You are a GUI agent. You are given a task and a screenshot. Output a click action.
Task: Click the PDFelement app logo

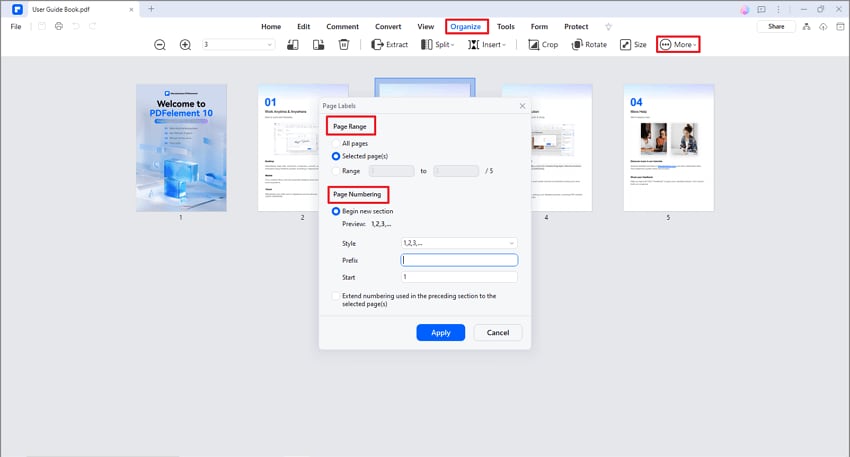pyautogui.click(x=17, y=9)
